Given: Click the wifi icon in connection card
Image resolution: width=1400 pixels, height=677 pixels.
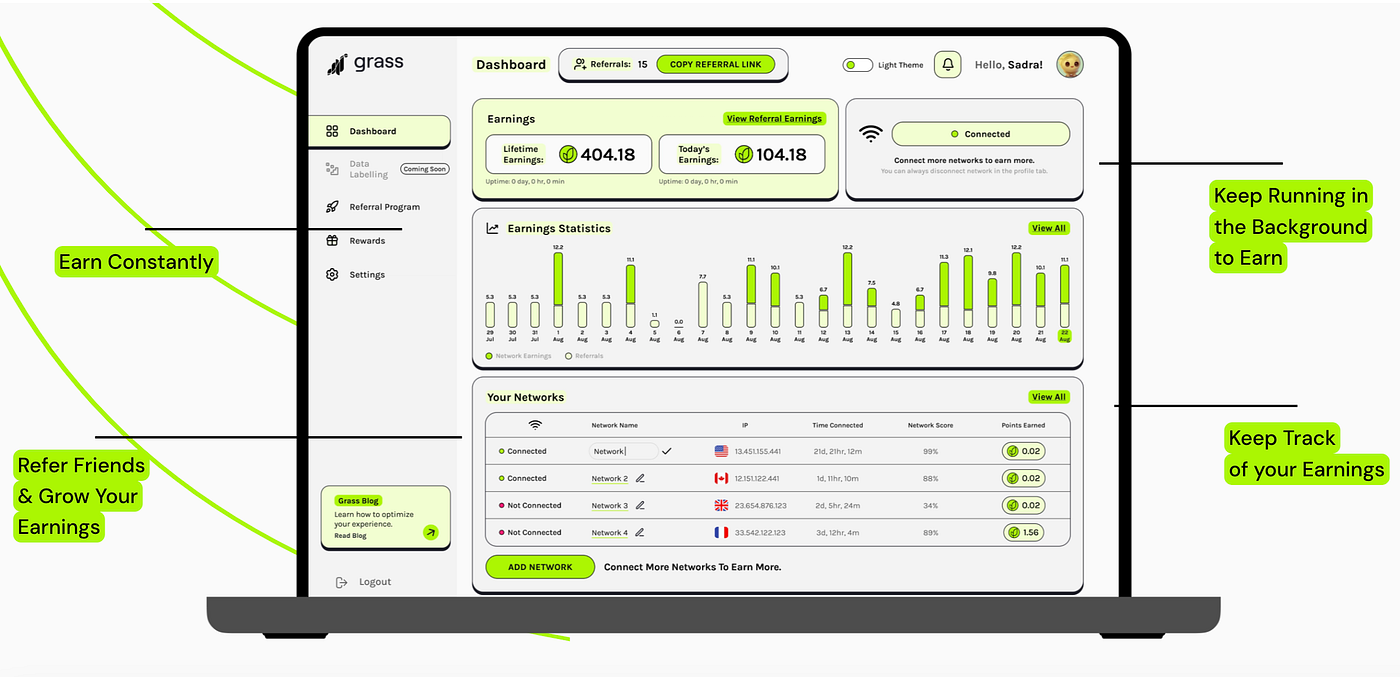Looking at the screenshot, I should pos(871,134).
